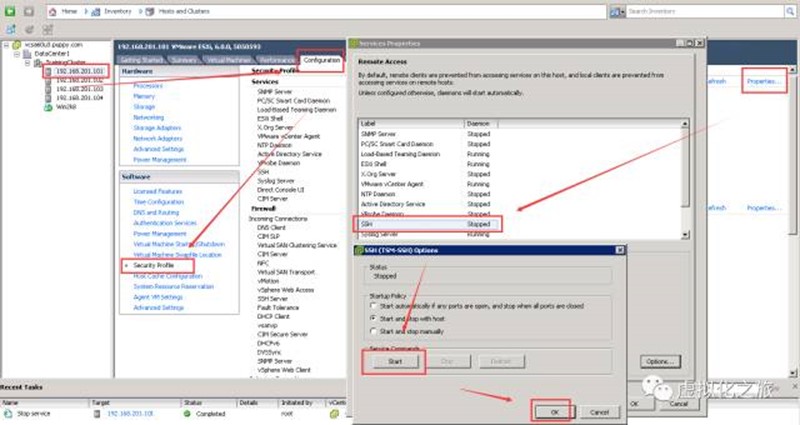
Task: Select 'Start and stop with host' radio button
Action: pos(373,318)
